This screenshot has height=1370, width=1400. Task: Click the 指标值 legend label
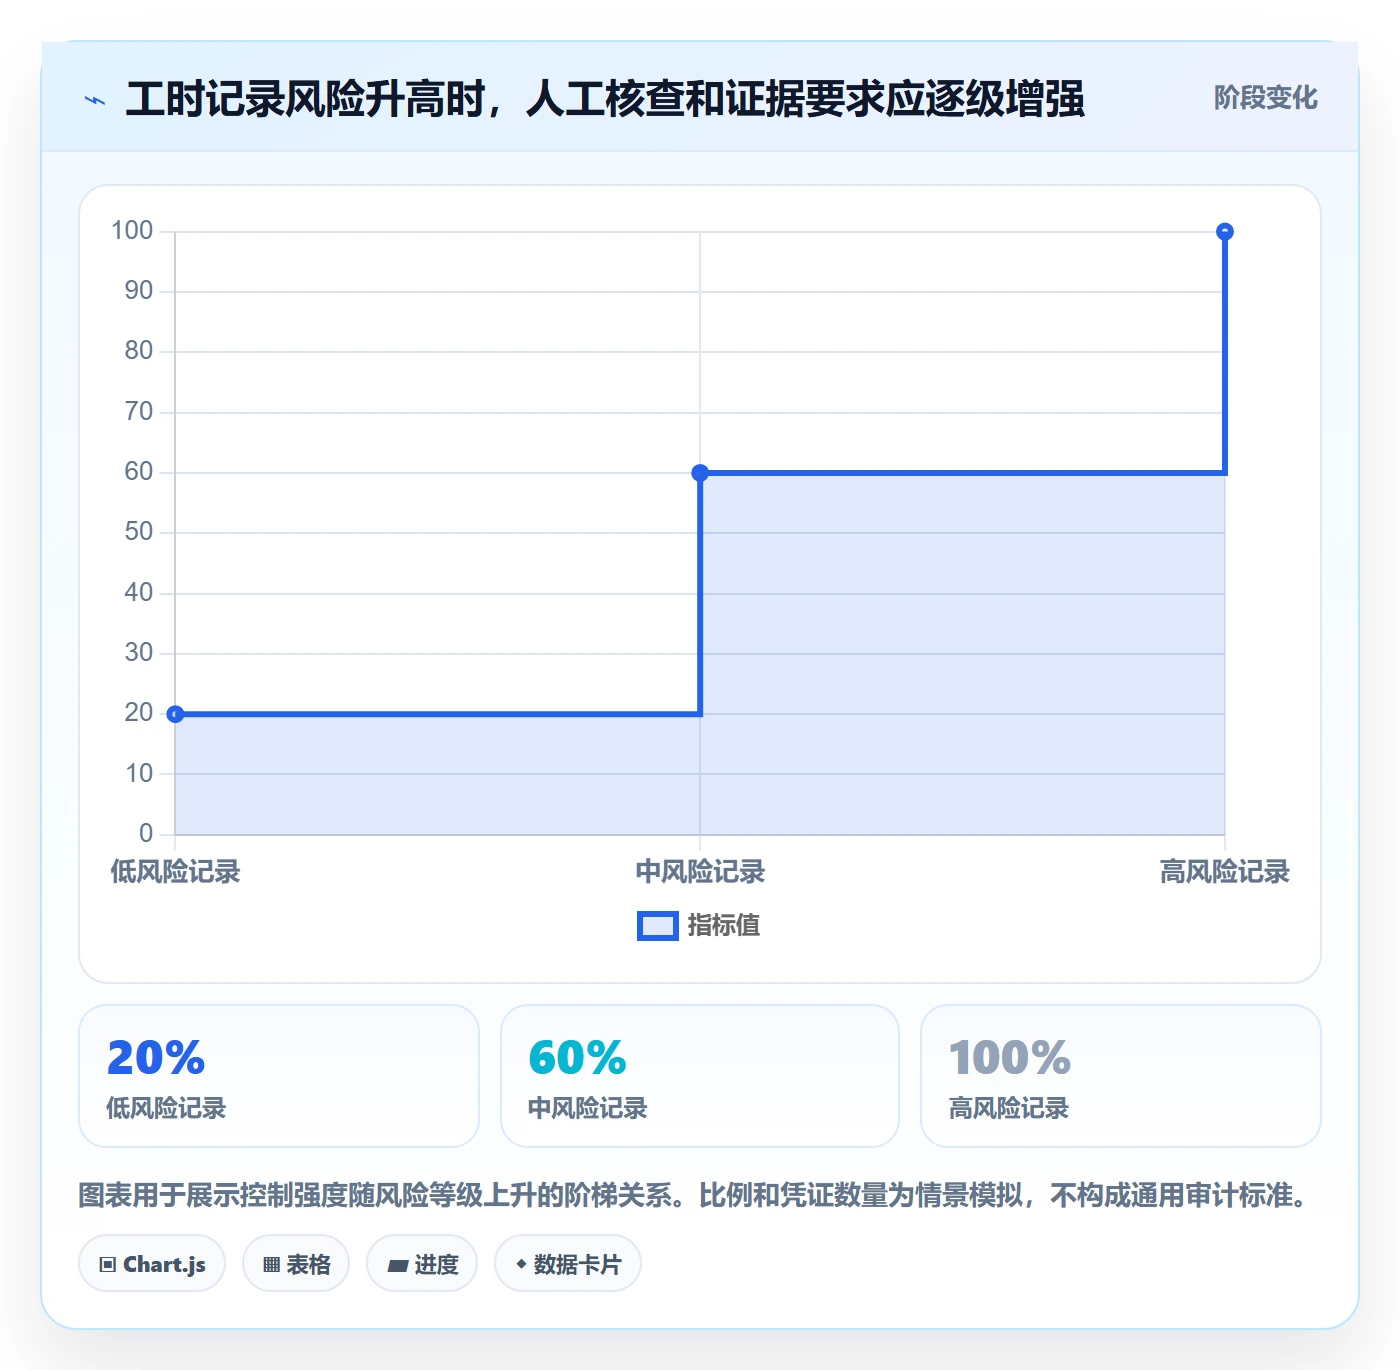(x=724, y=926)
